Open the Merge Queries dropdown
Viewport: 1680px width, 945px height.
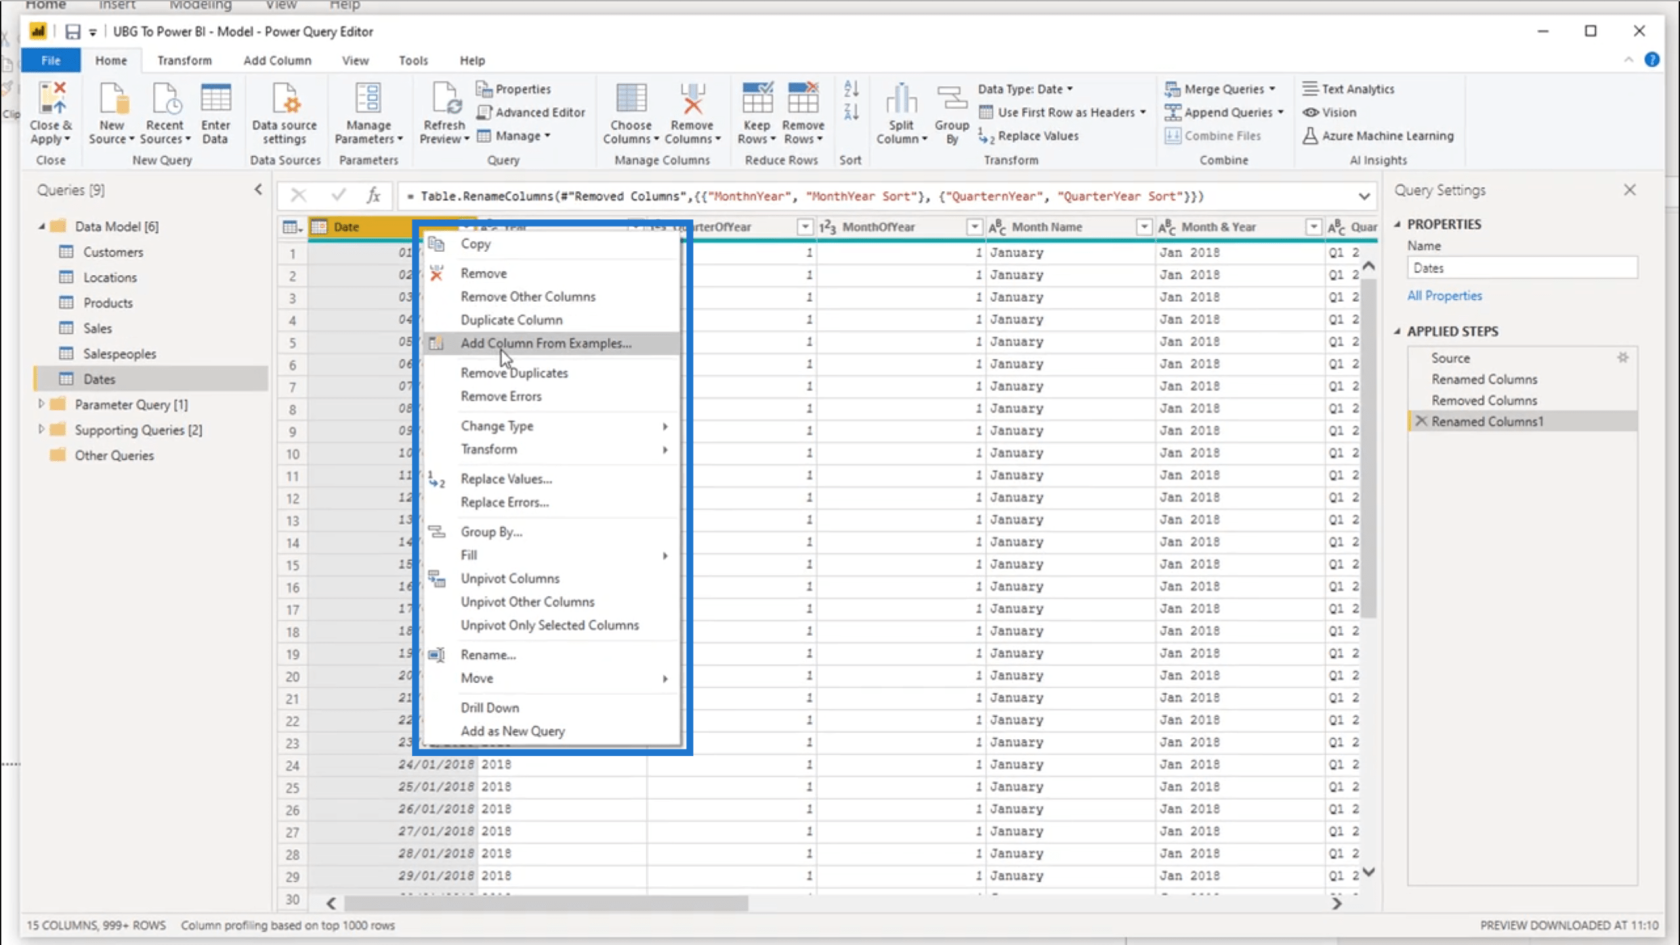click(1220, 89)
